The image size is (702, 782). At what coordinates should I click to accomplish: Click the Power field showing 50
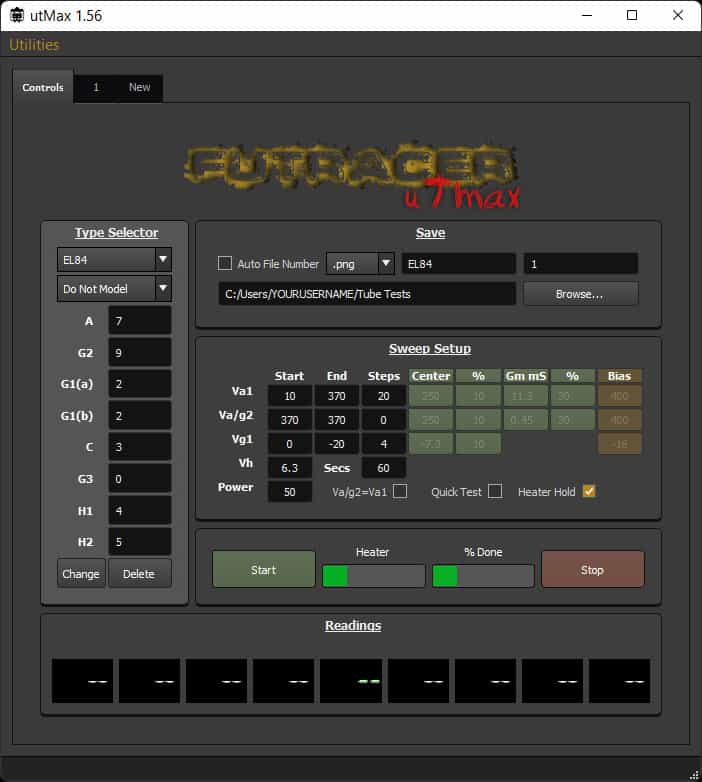click(290, 492)
